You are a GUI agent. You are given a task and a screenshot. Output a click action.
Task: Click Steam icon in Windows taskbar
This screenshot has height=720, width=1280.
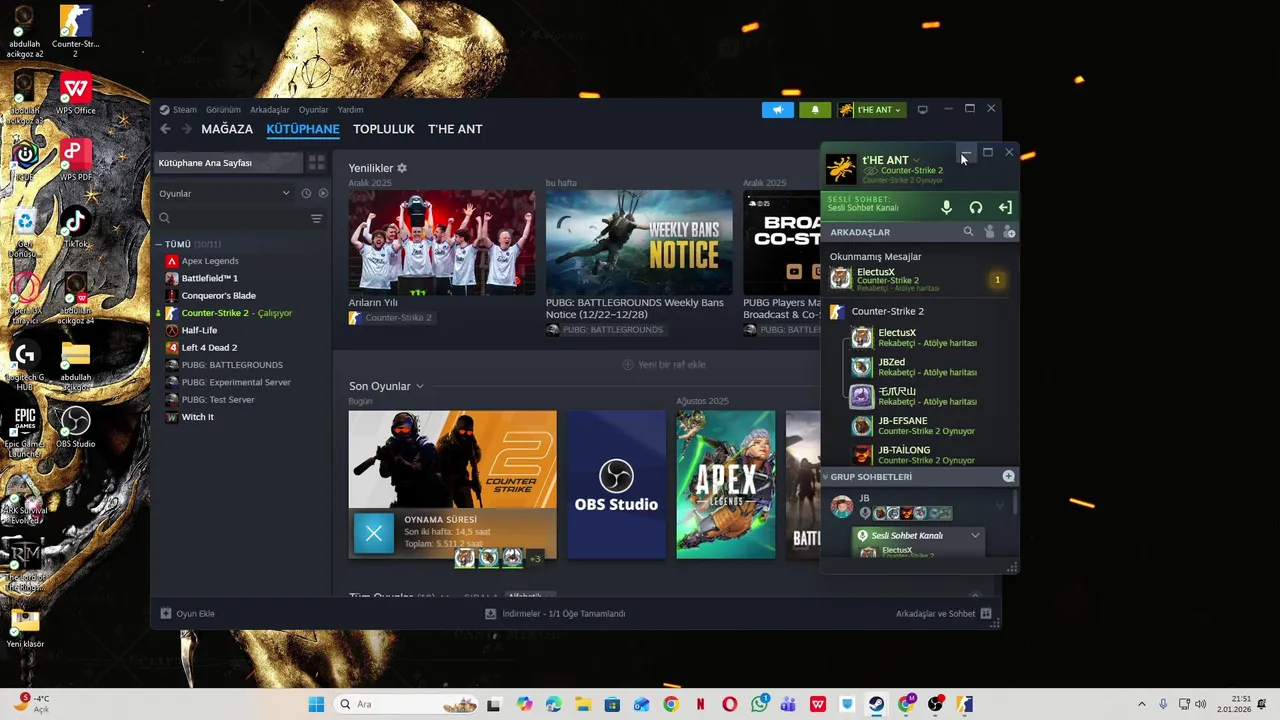point(876,704)
